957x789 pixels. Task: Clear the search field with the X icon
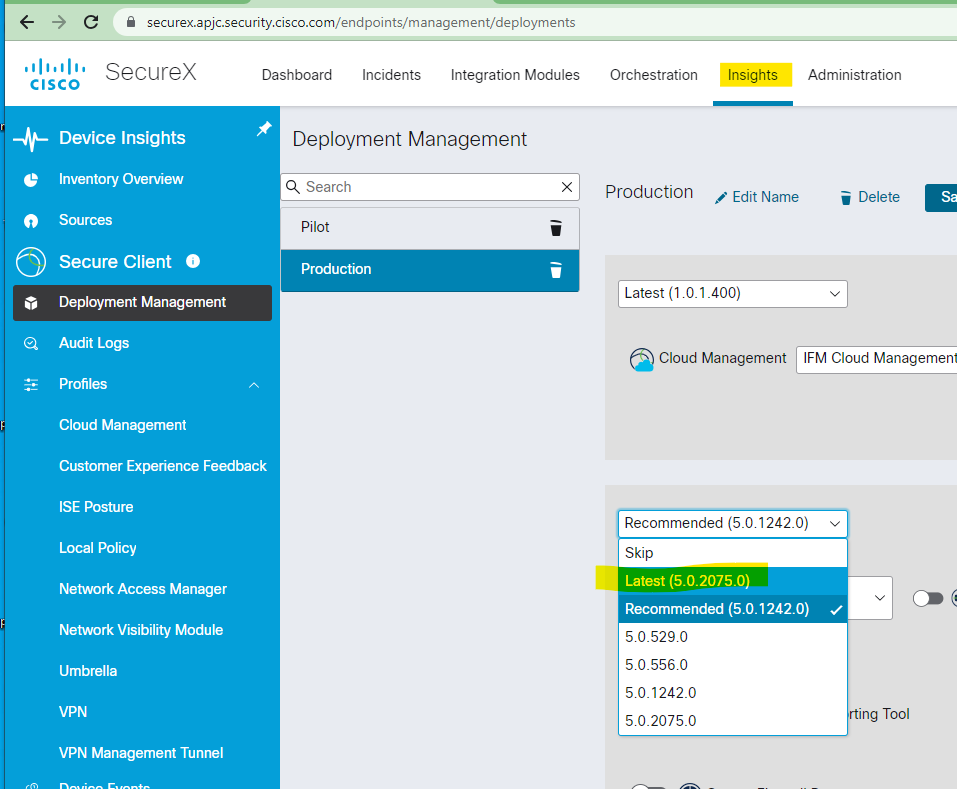[567, 187]
